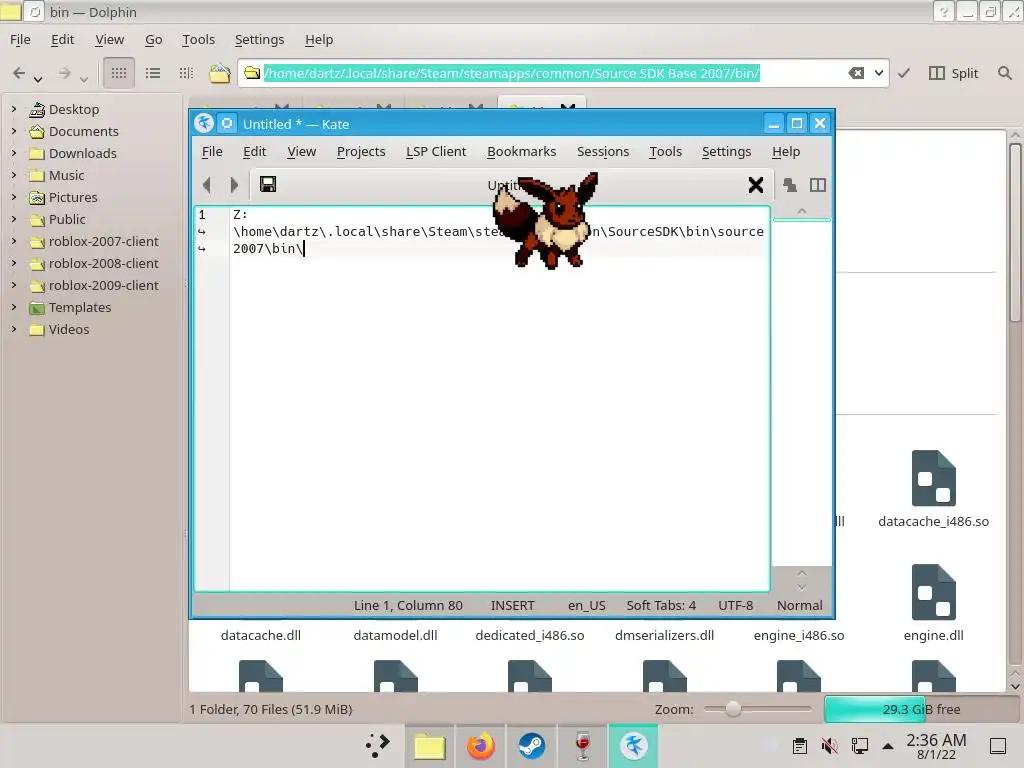
Task: Open Dolphin Go menu
Action: pyautogui.click(x=153, y=40)
